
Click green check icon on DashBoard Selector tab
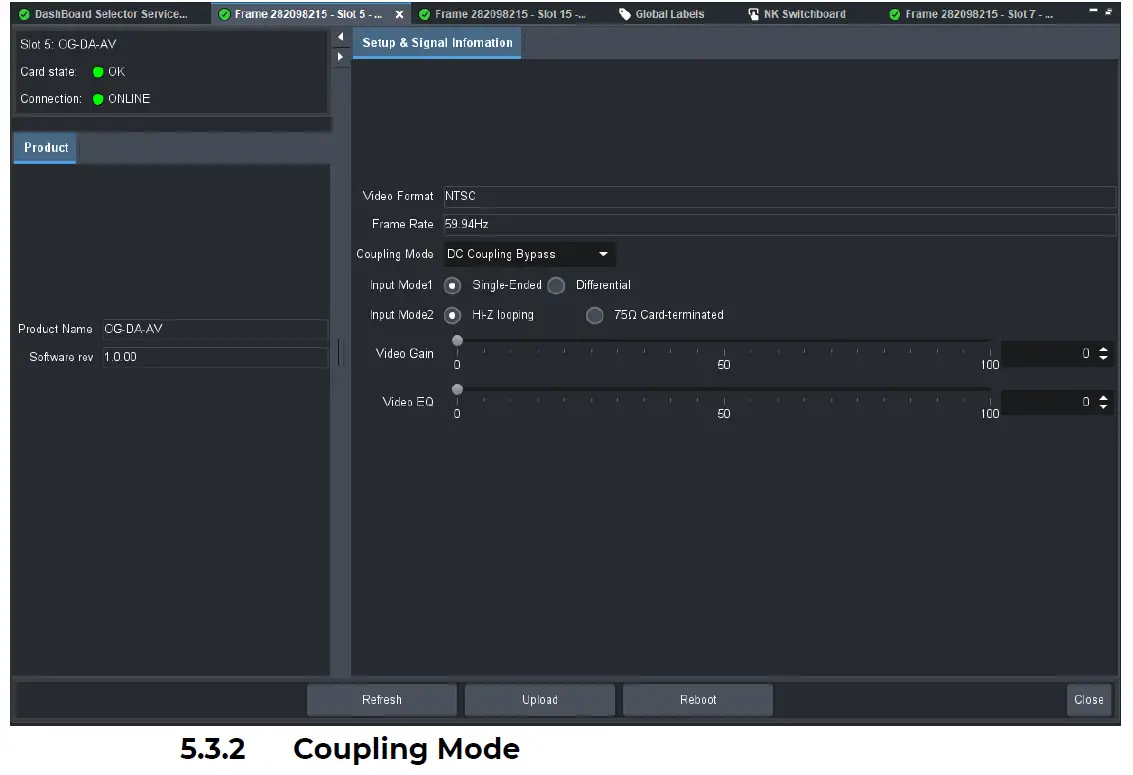point(24,14)
